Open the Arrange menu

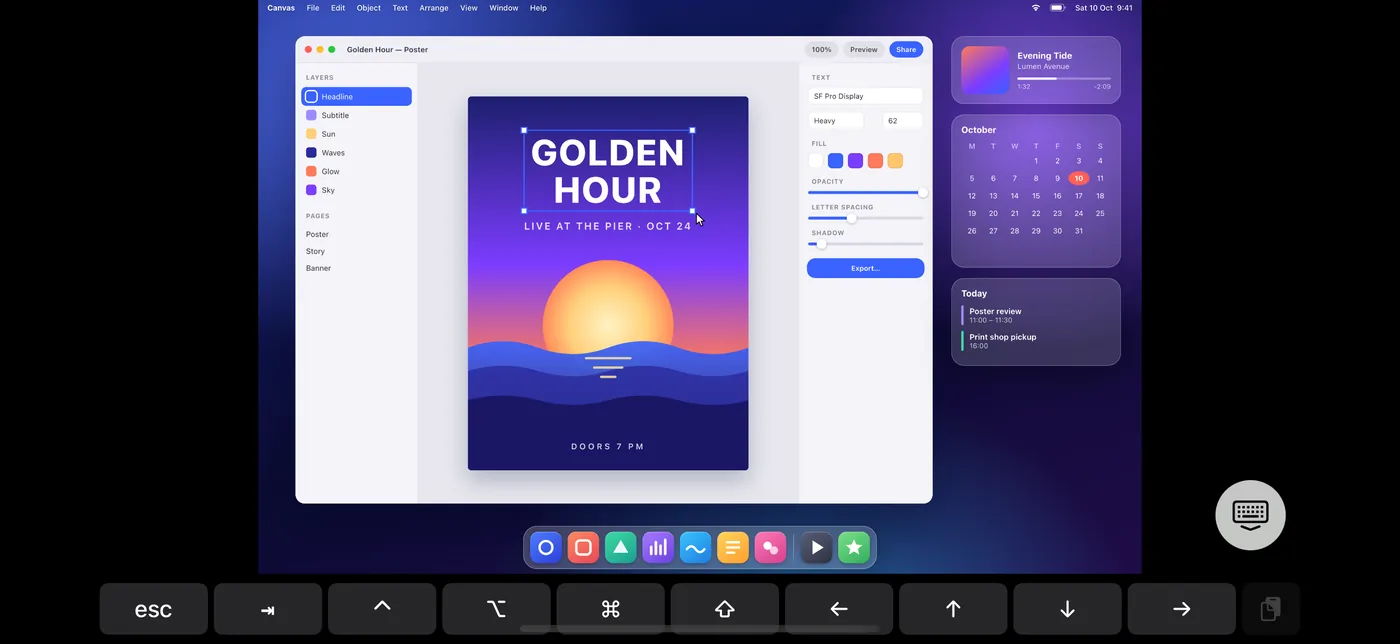(434, 8)
